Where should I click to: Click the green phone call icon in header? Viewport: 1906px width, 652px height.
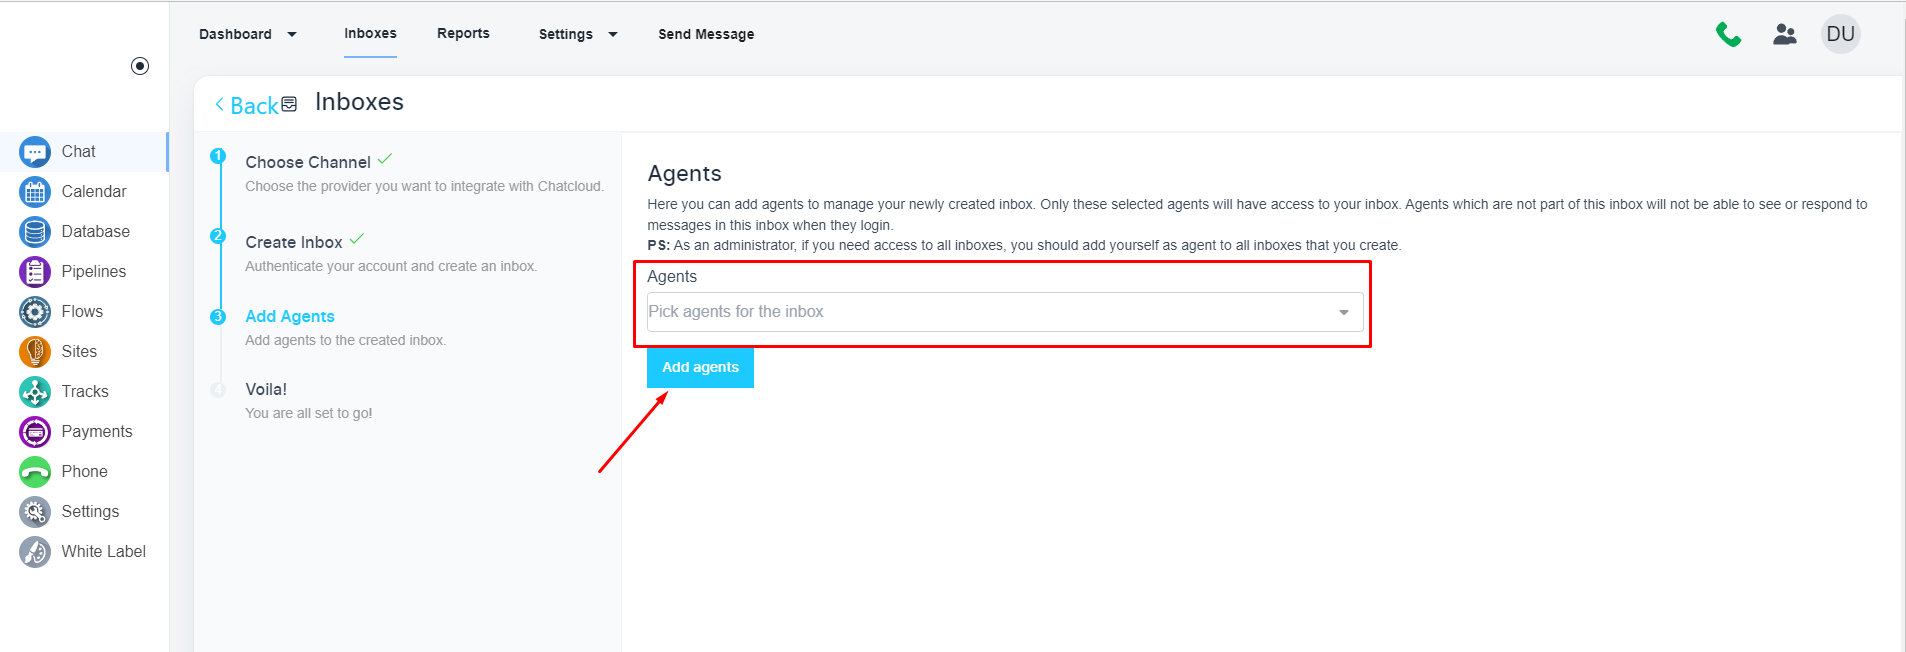click(1728, 35)
